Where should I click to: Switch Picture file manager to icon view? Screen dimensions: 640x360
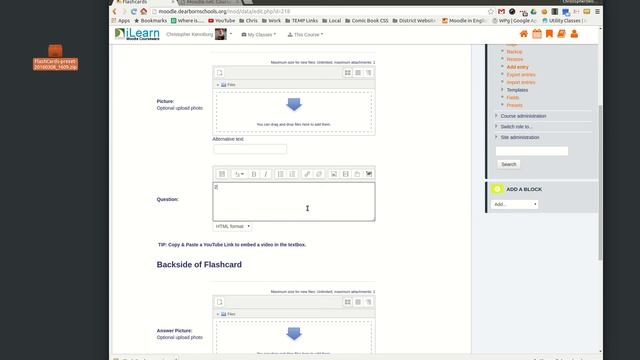pyautogui.click(x=347, y=73)
